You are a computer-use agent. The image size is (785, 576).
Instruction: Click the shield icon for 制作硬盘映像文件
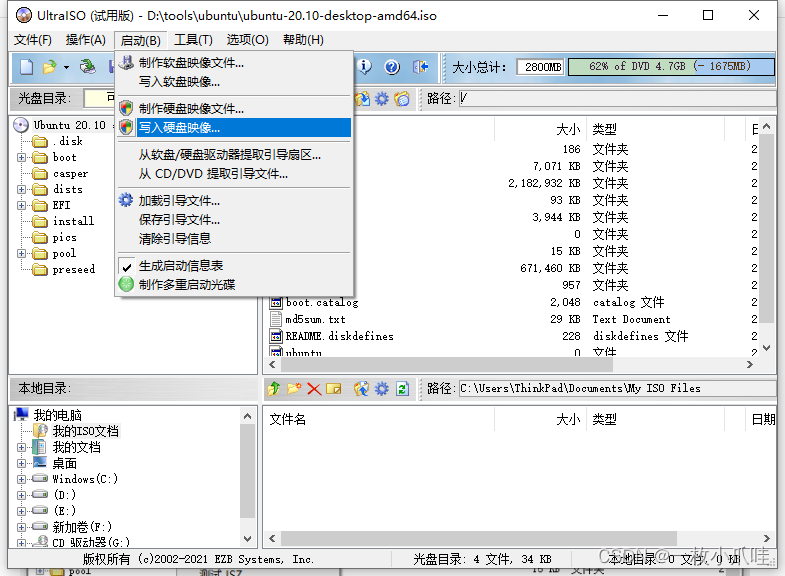point(126,108)
